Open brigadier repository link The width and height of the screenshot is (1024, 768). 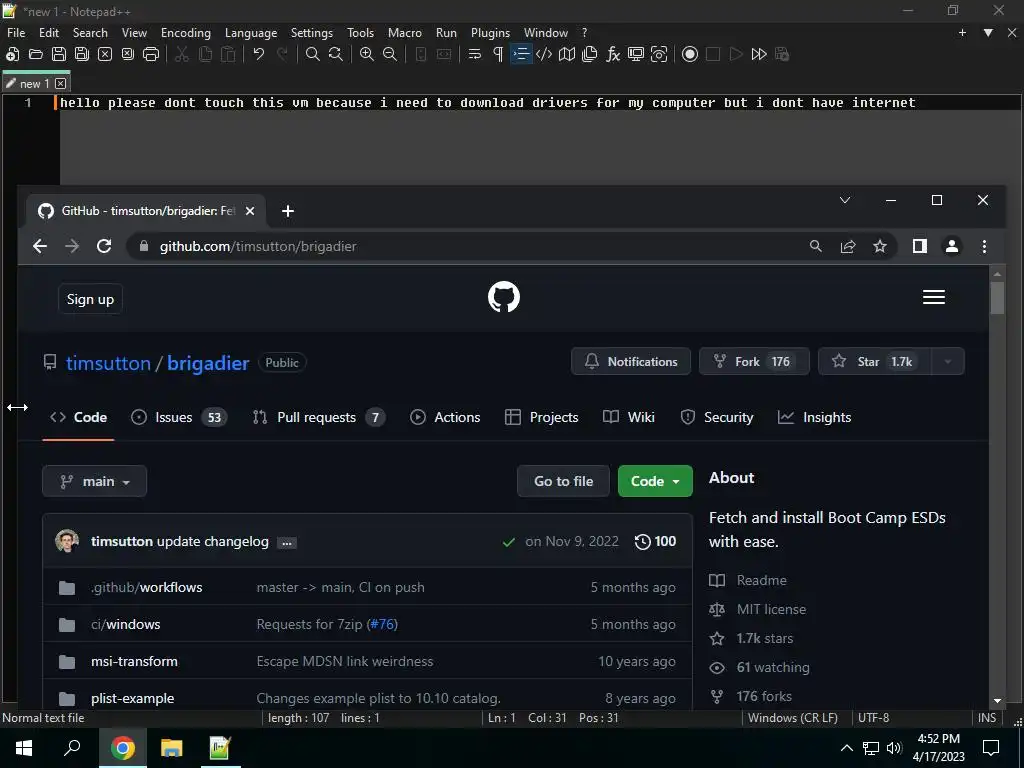click(208, 363)
